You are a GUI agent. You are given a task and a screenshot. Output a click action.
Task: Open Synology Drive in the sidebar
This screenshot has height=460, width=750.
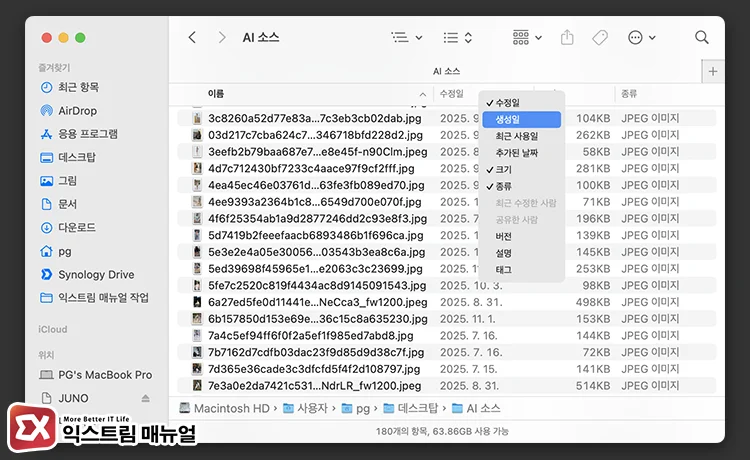pos(95,274)
